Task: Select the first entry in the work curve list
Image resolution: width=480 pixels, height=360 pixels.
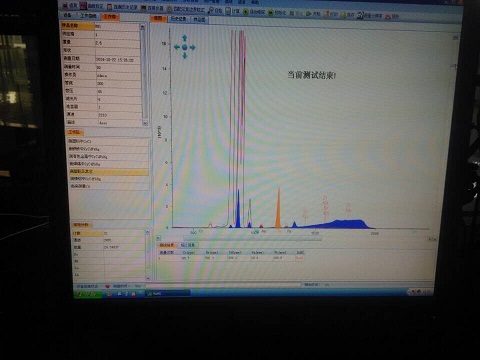Action: 108,141
